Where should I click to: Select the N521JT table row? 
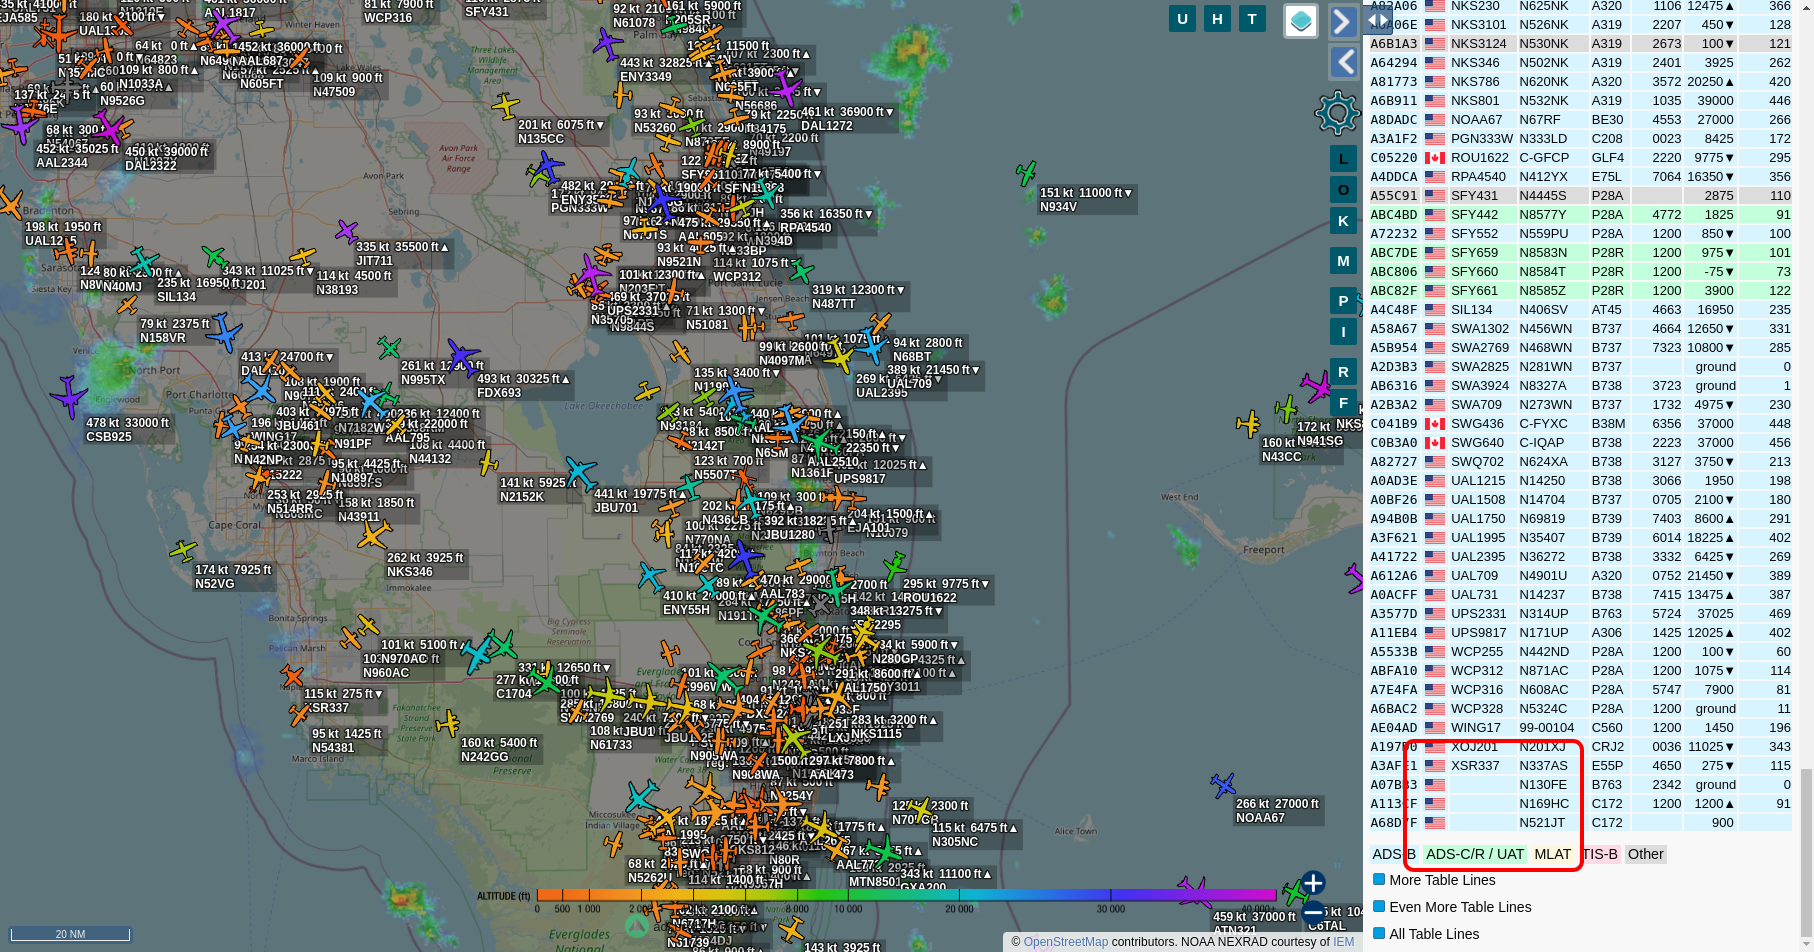[1580, 823]
